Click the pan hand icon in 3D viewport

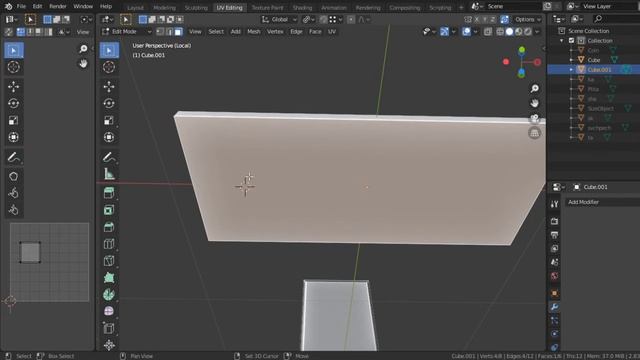click(x=535, y=103)
